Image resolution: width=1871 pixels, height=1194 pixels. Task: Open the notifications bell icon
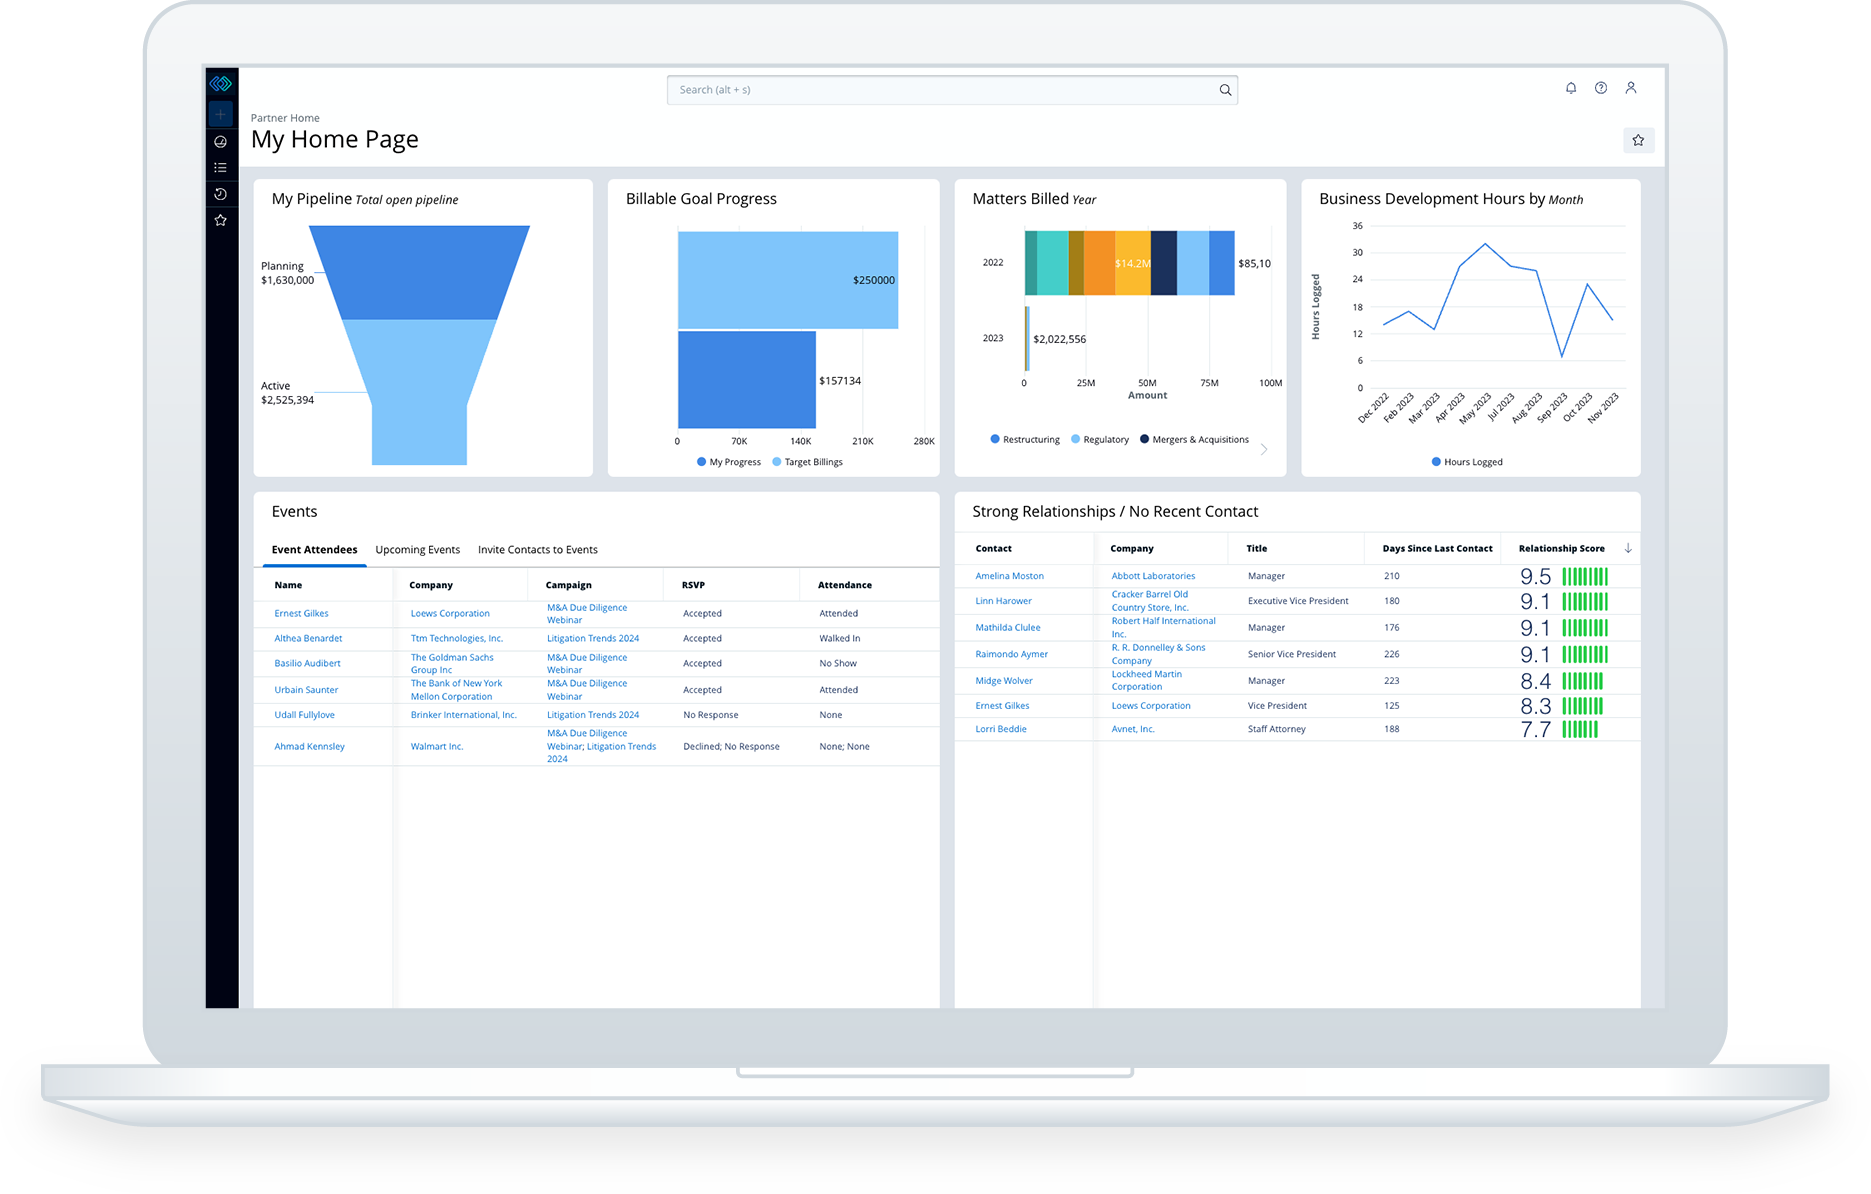1571,88
